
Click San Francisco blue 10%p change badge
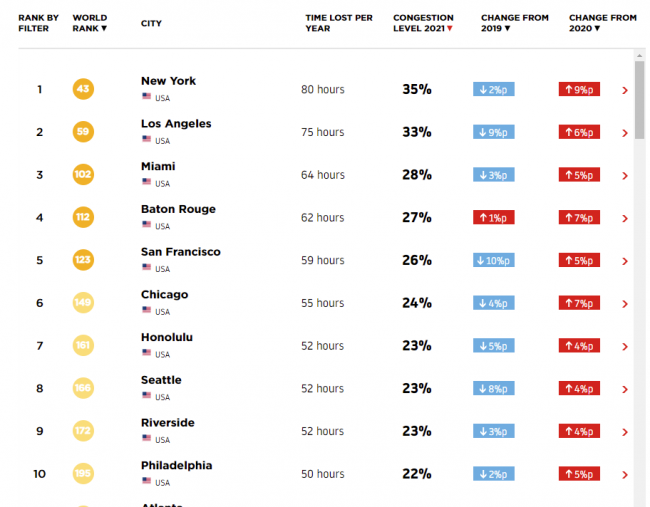[x=493, y=261]
